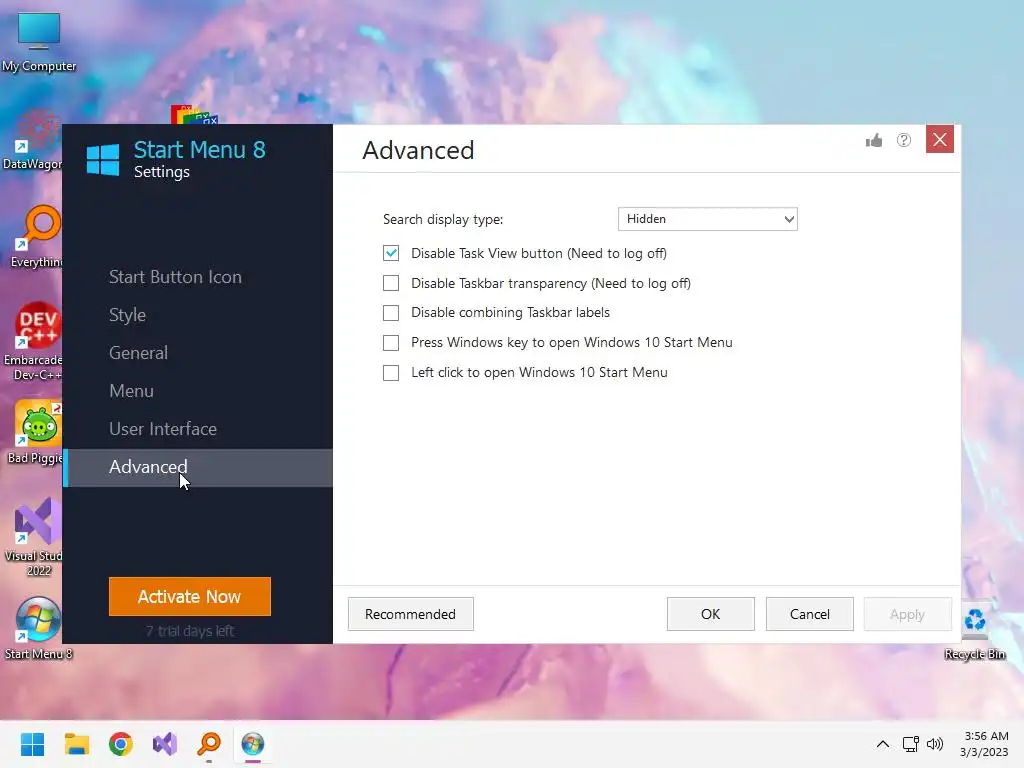The height and width of the screenshot is (768, 1024).
Task: Select Recycle Bin desktop icon
Action: coord(975,632)
